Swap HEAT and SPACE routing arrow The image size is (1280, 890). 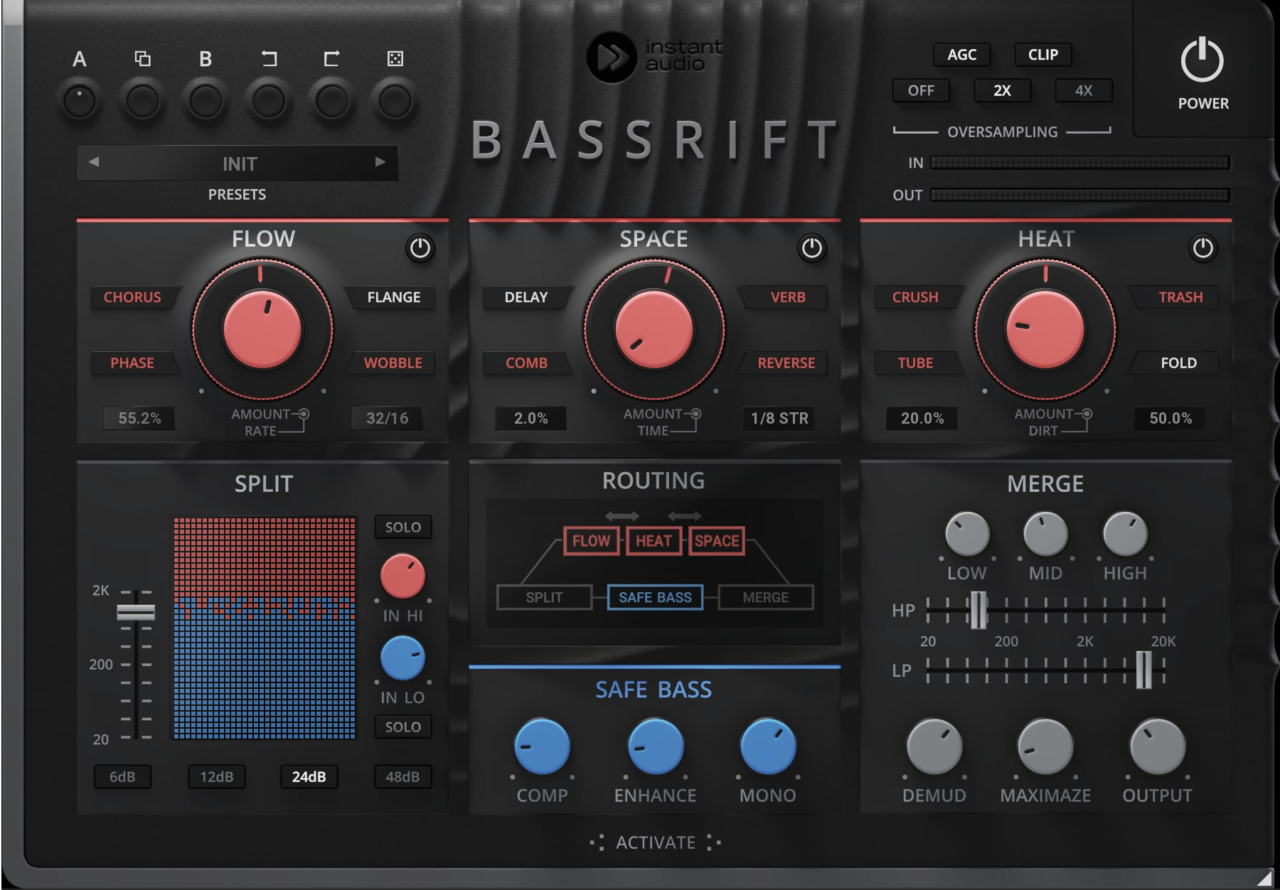pos(685,516)
